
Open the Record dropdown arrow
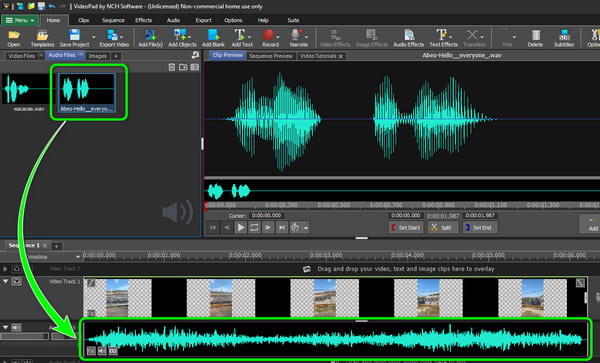click(278, 37)
